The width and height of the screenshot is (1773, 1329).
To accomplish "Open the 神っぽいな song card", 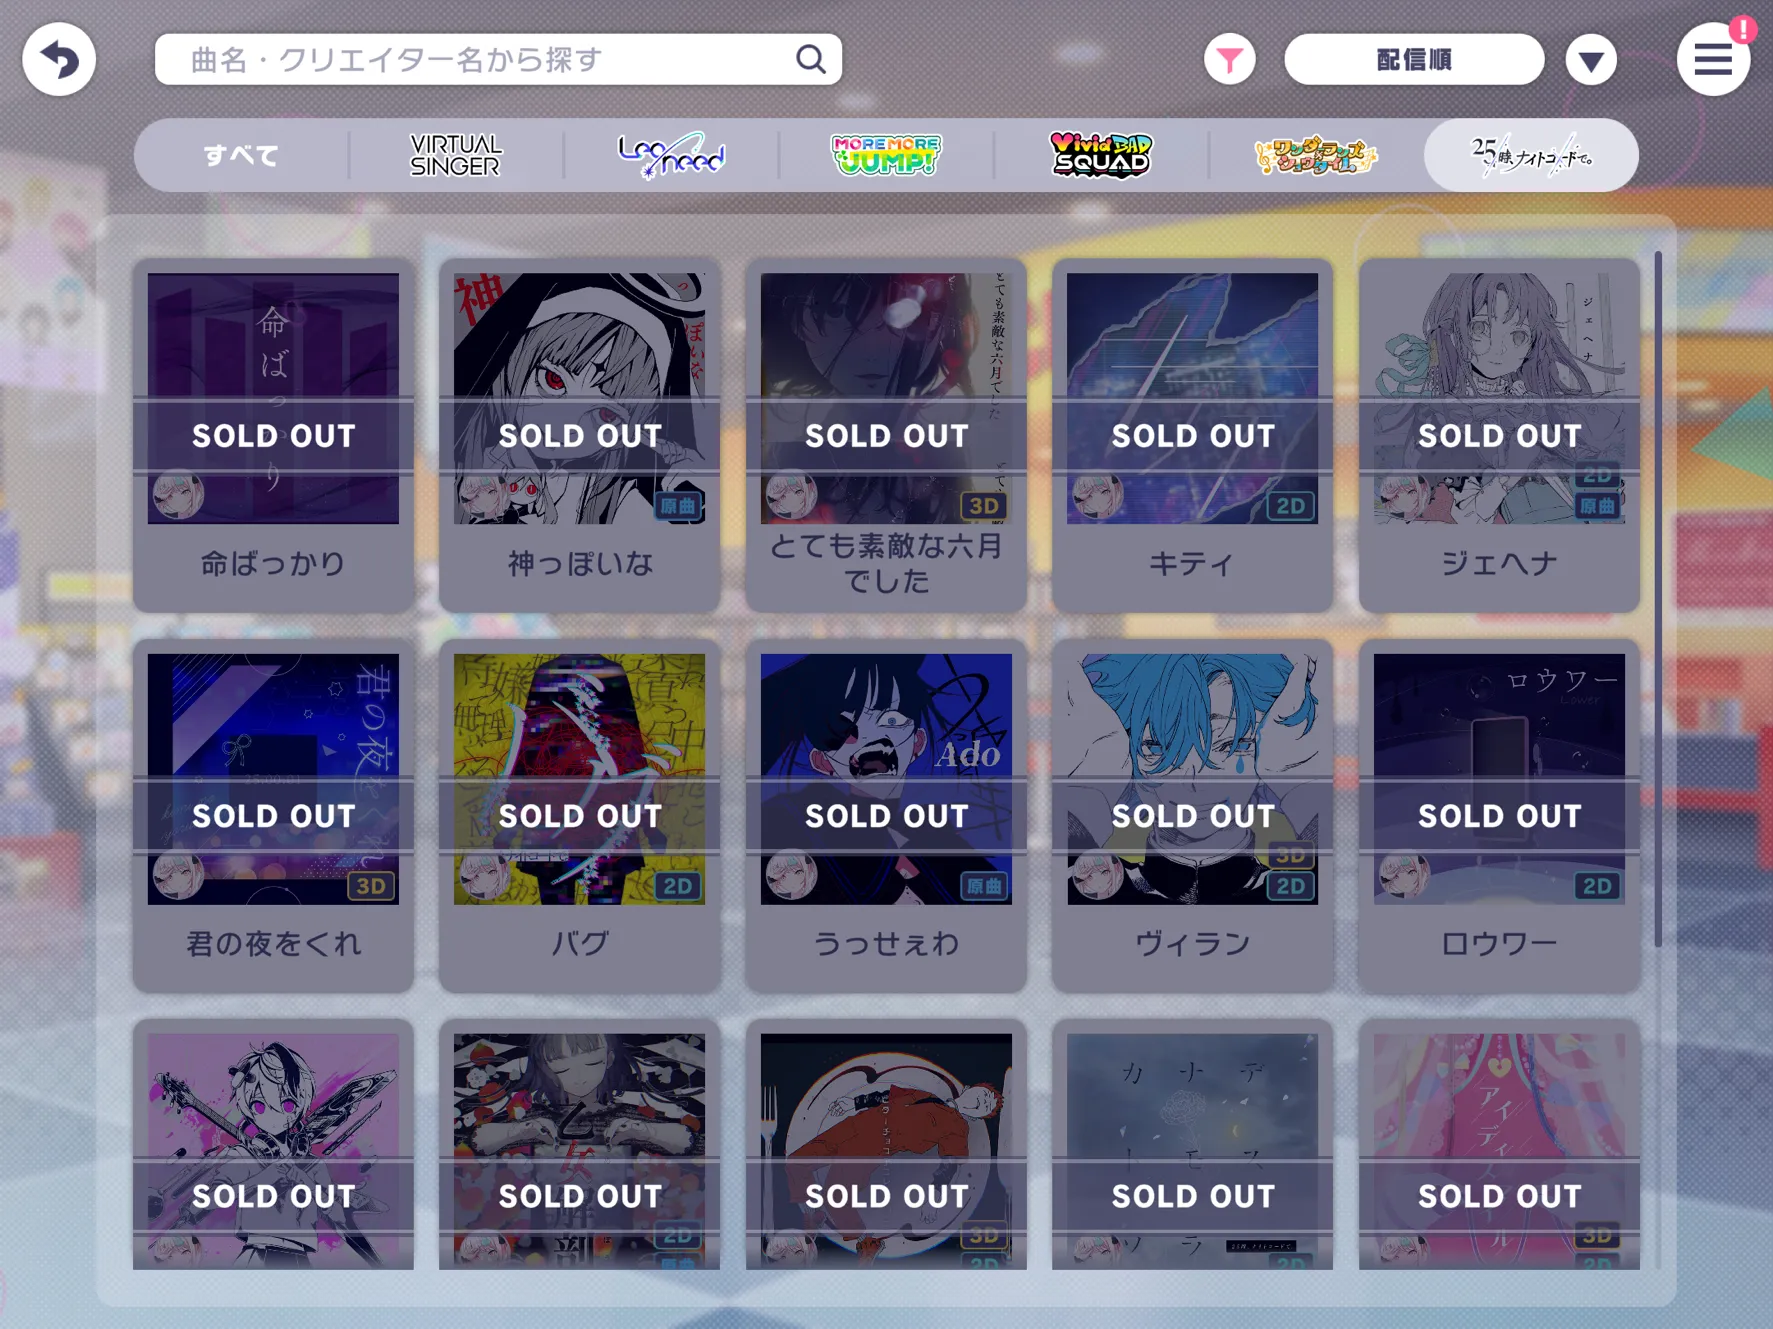I will coord(579,435).
